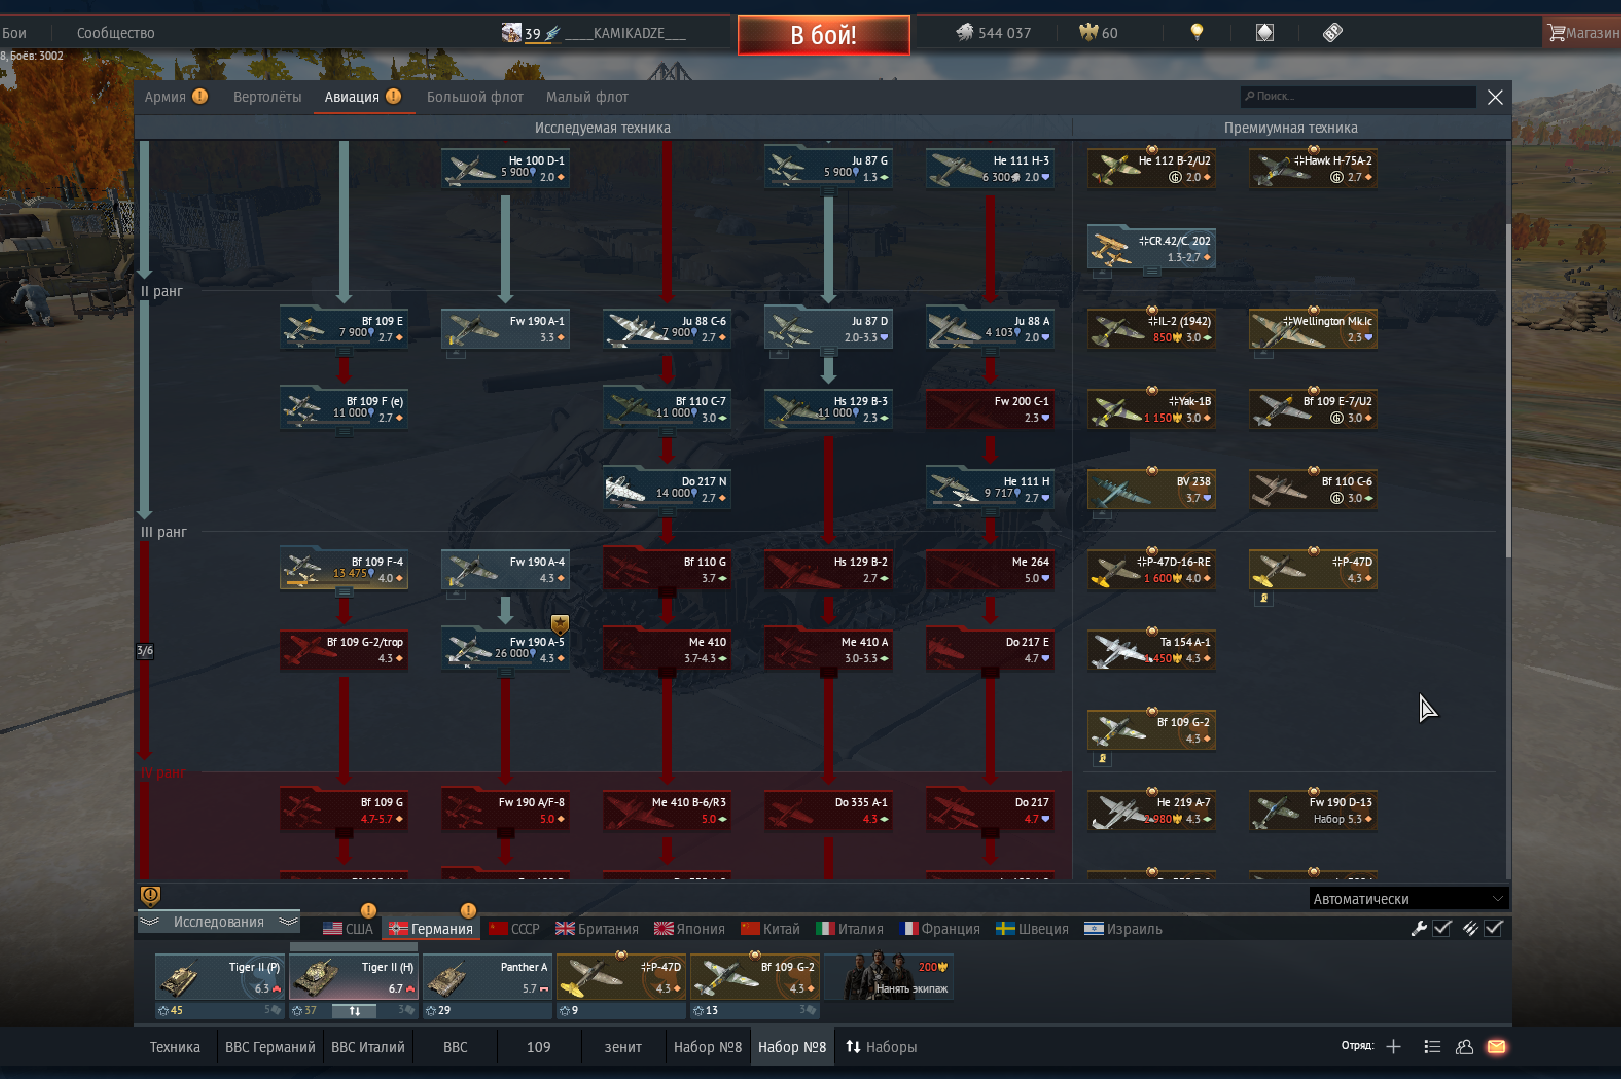Switch to the Армия tab

[x=175, y=97]
